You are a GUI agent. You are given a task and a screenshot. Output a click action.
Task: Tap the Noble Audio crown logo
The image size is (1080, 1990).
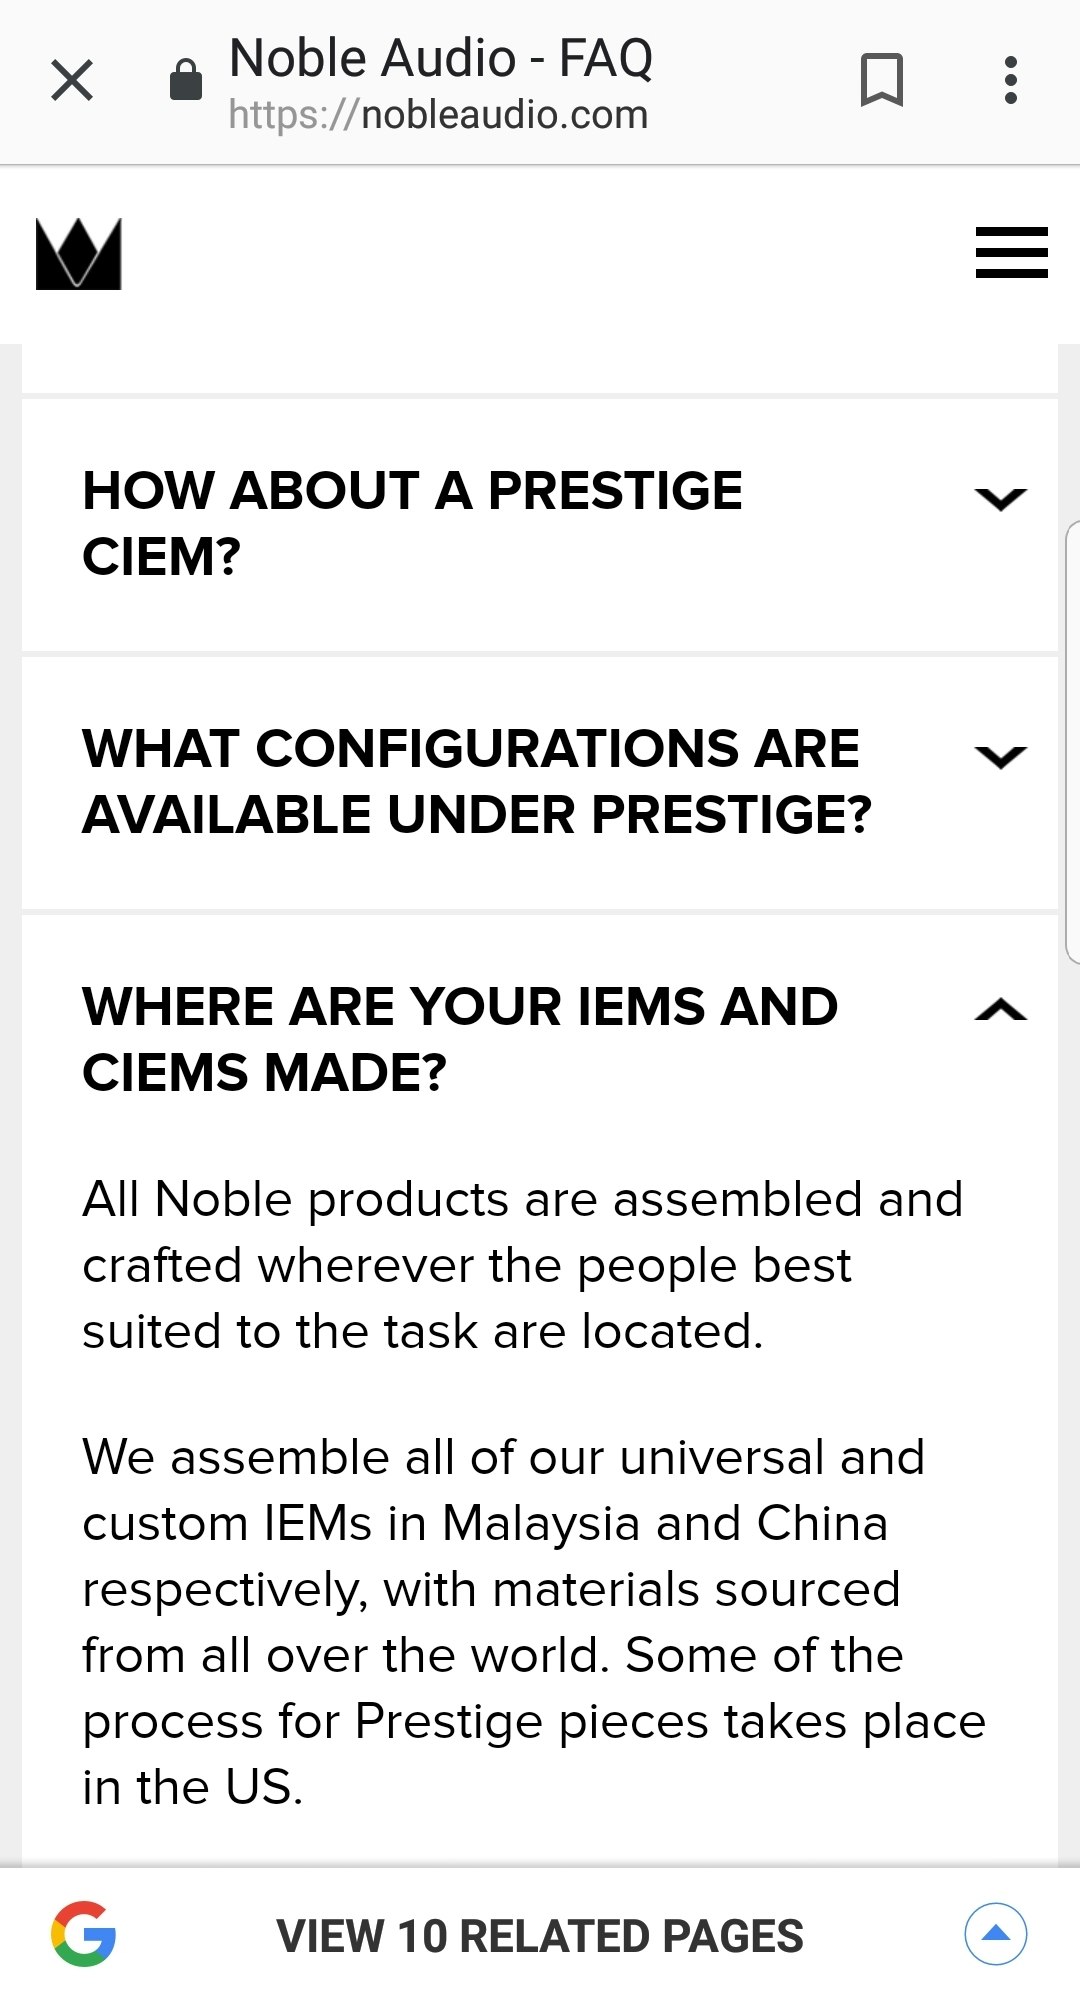(78, 254)
